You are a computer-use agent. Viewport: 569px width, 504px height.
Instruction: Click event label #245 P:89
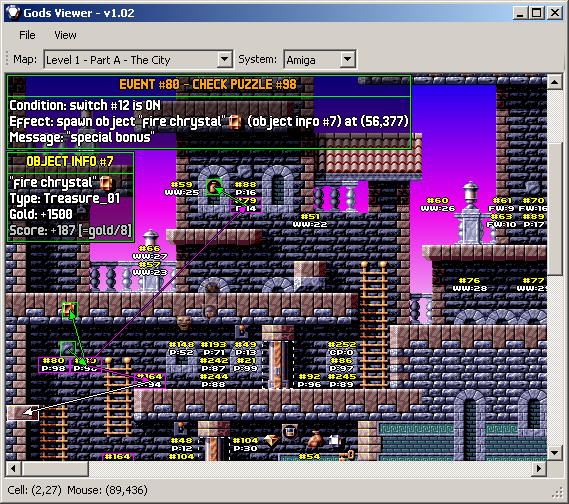click(x=342, y=380)
